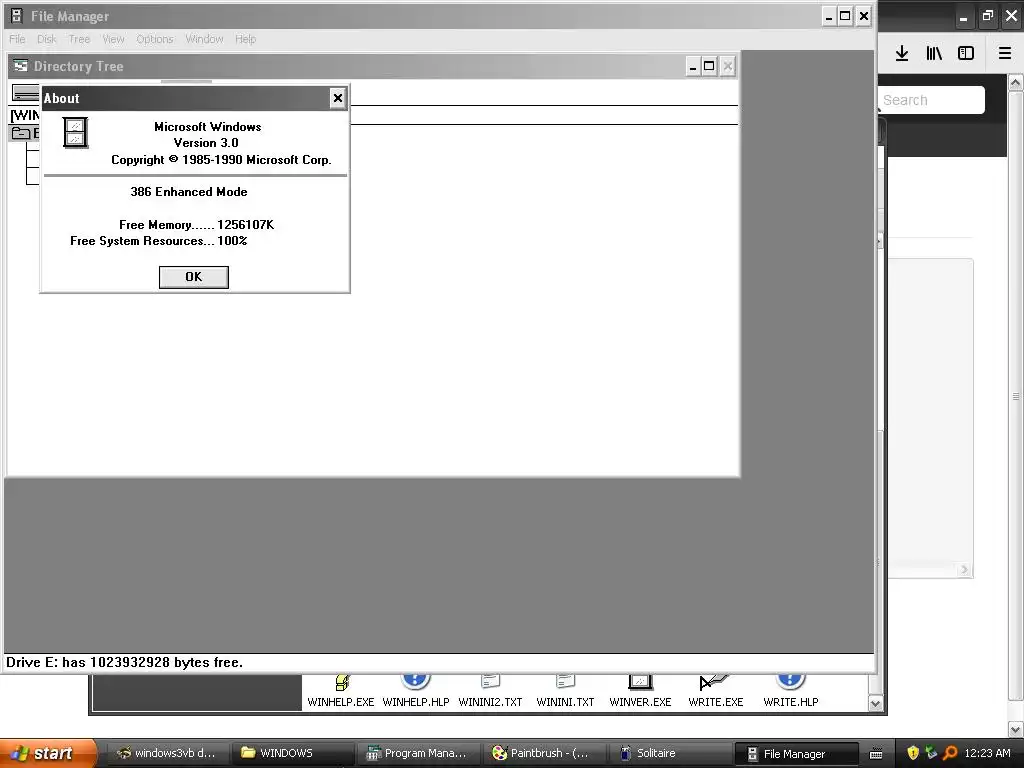Select the drive icon in Directory Tree
1024x768 pixels.
(x=25, y=93)
